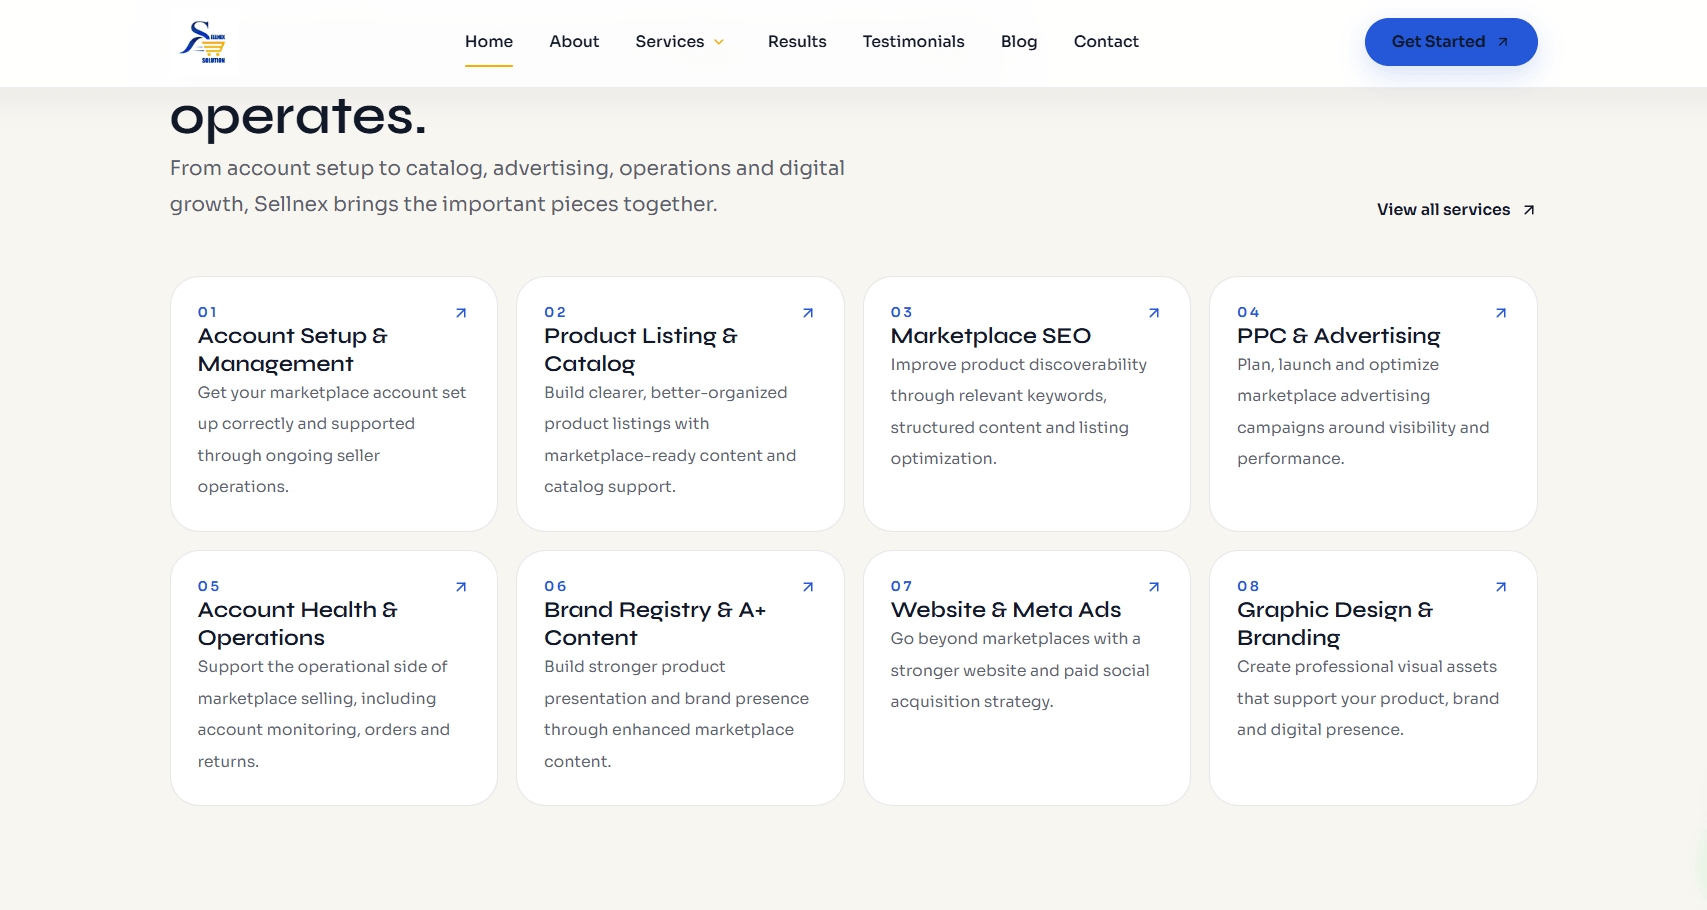1707x910 pixels.
Task: Open arrow icon on Marketplace SEO card
Action: coord(1154,313)
